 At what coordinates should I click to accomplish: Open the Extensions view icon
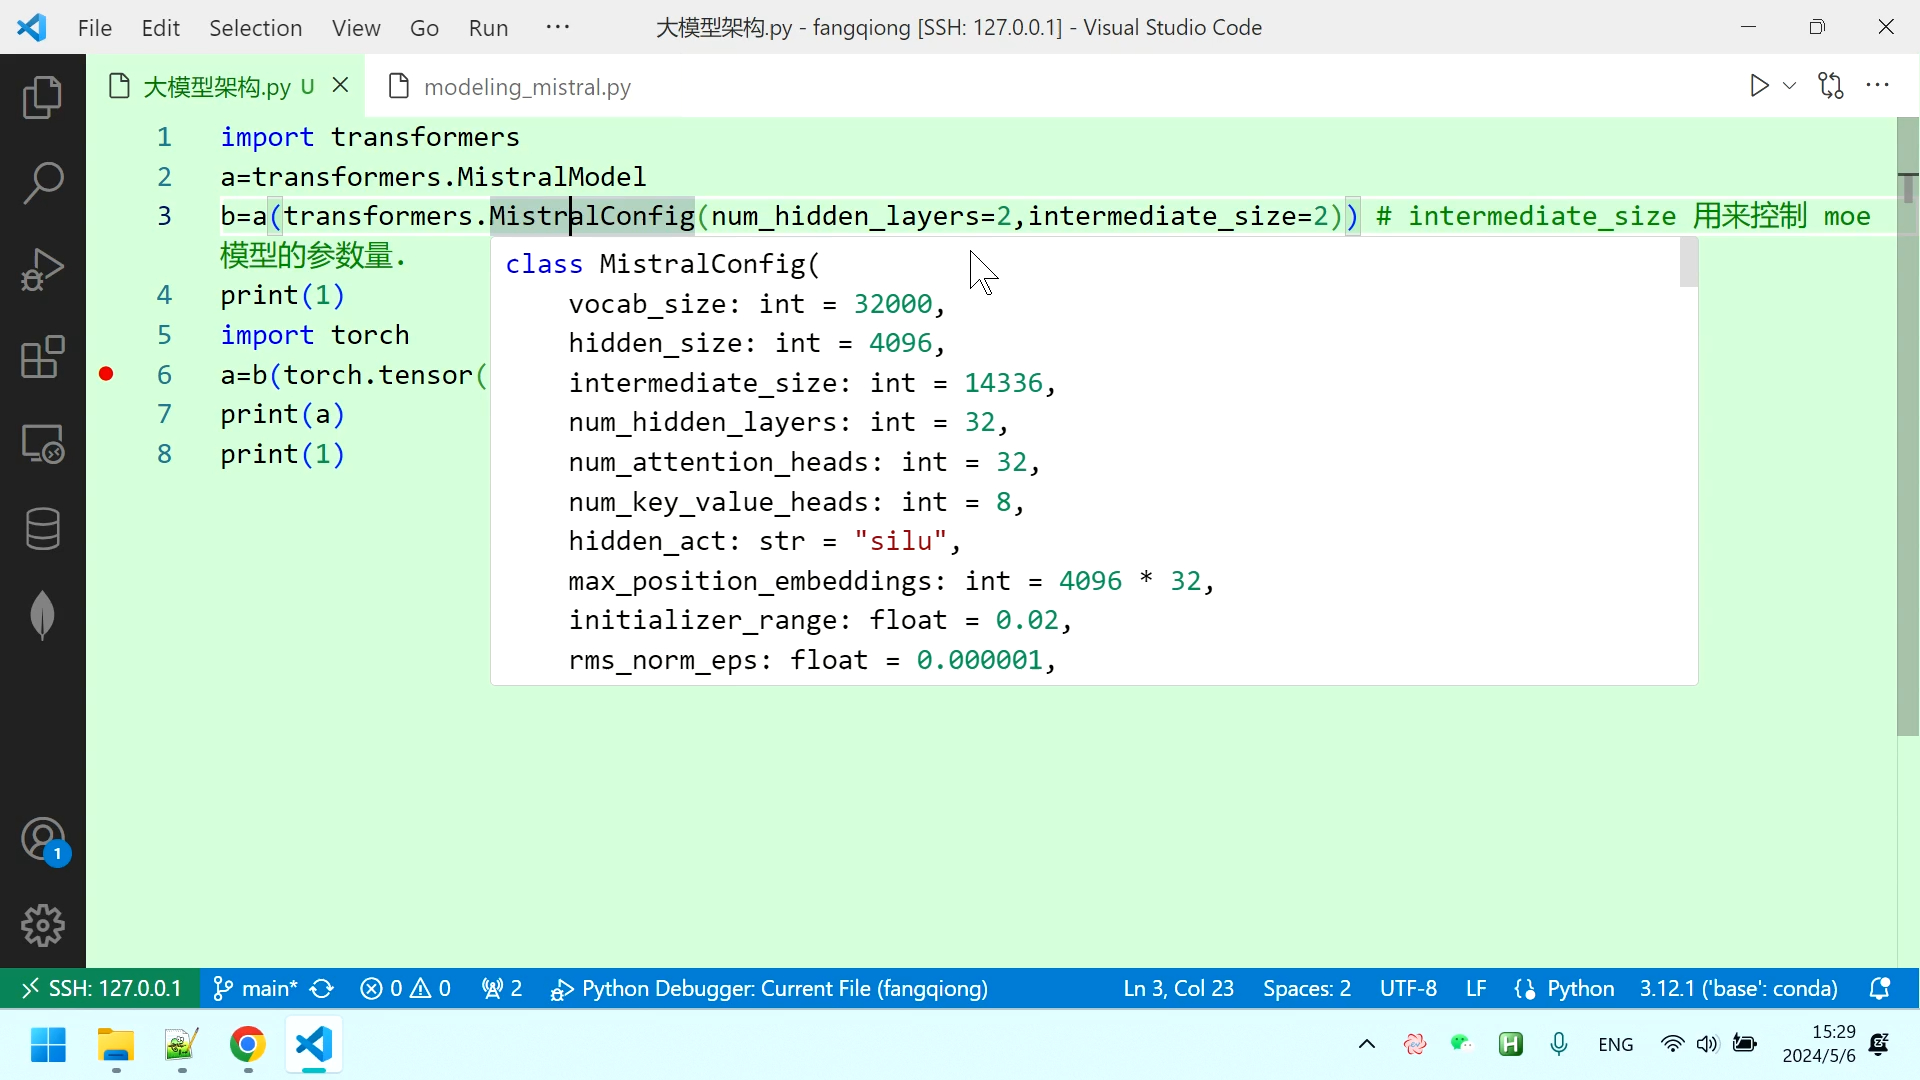(x=42, y=357)
